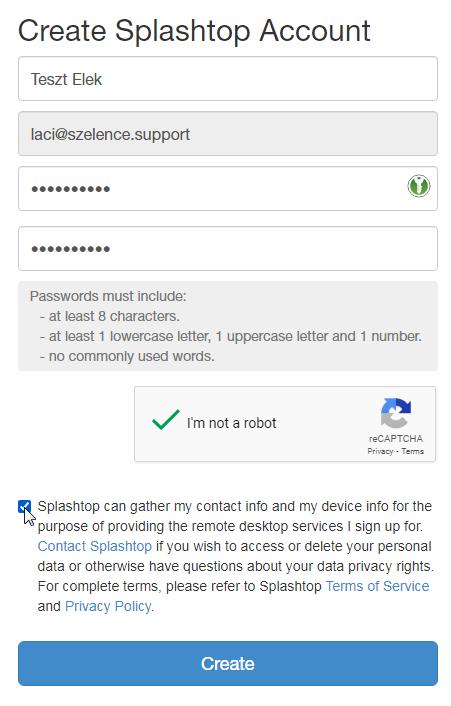This screenshot has width=451, height=706.
Task: Click the 'I'm not a robot' label
Action: coord(231,423)
